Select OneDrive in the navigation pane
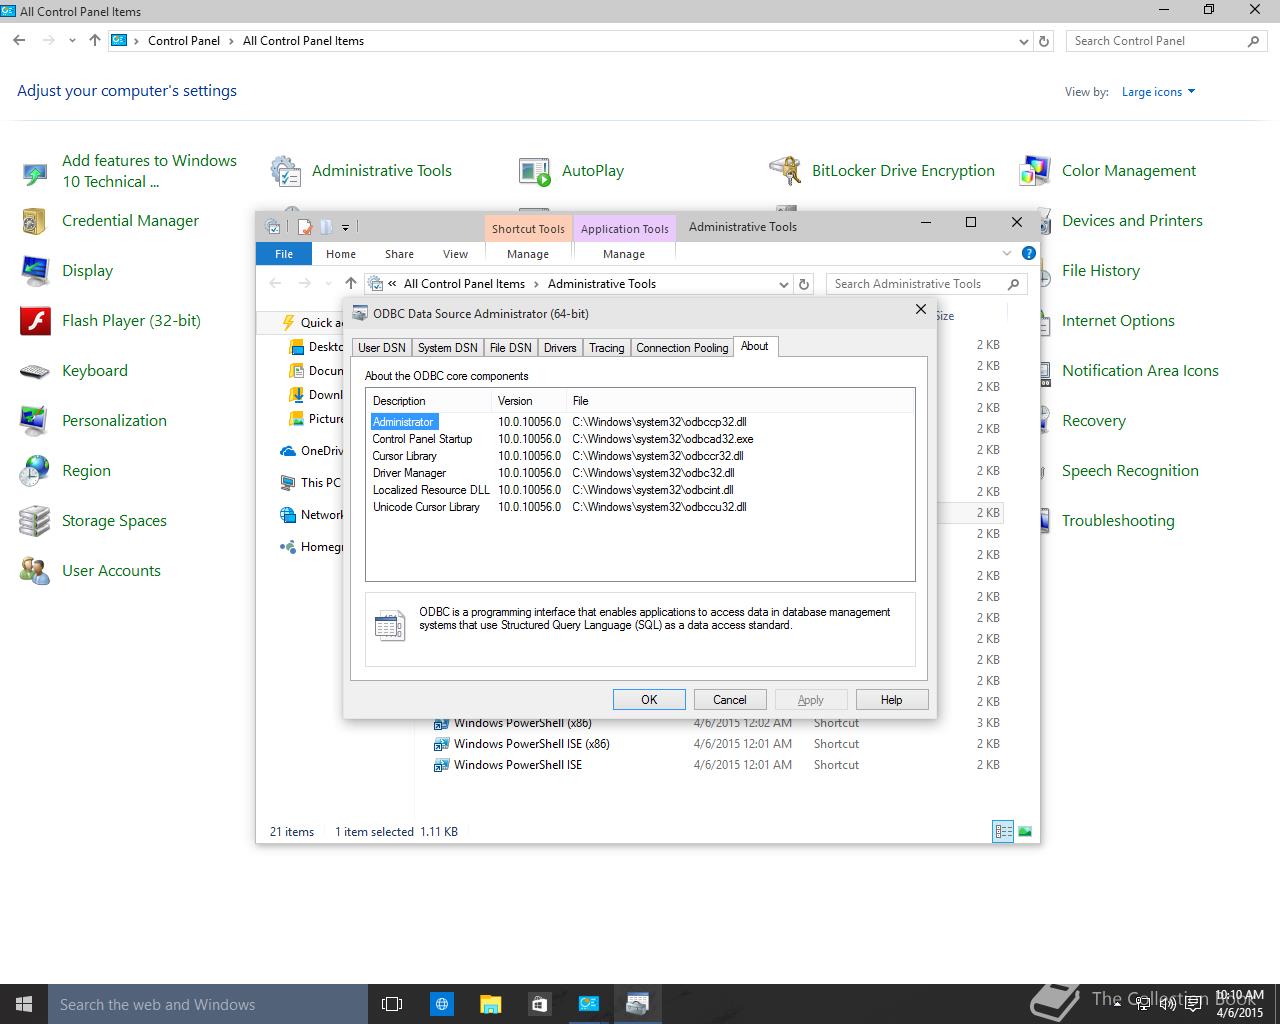 click(311, 451)
